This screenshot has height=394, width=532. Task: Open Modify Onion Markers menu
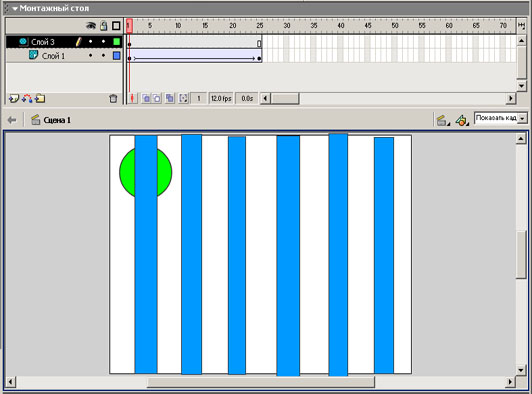pos(183,98)
